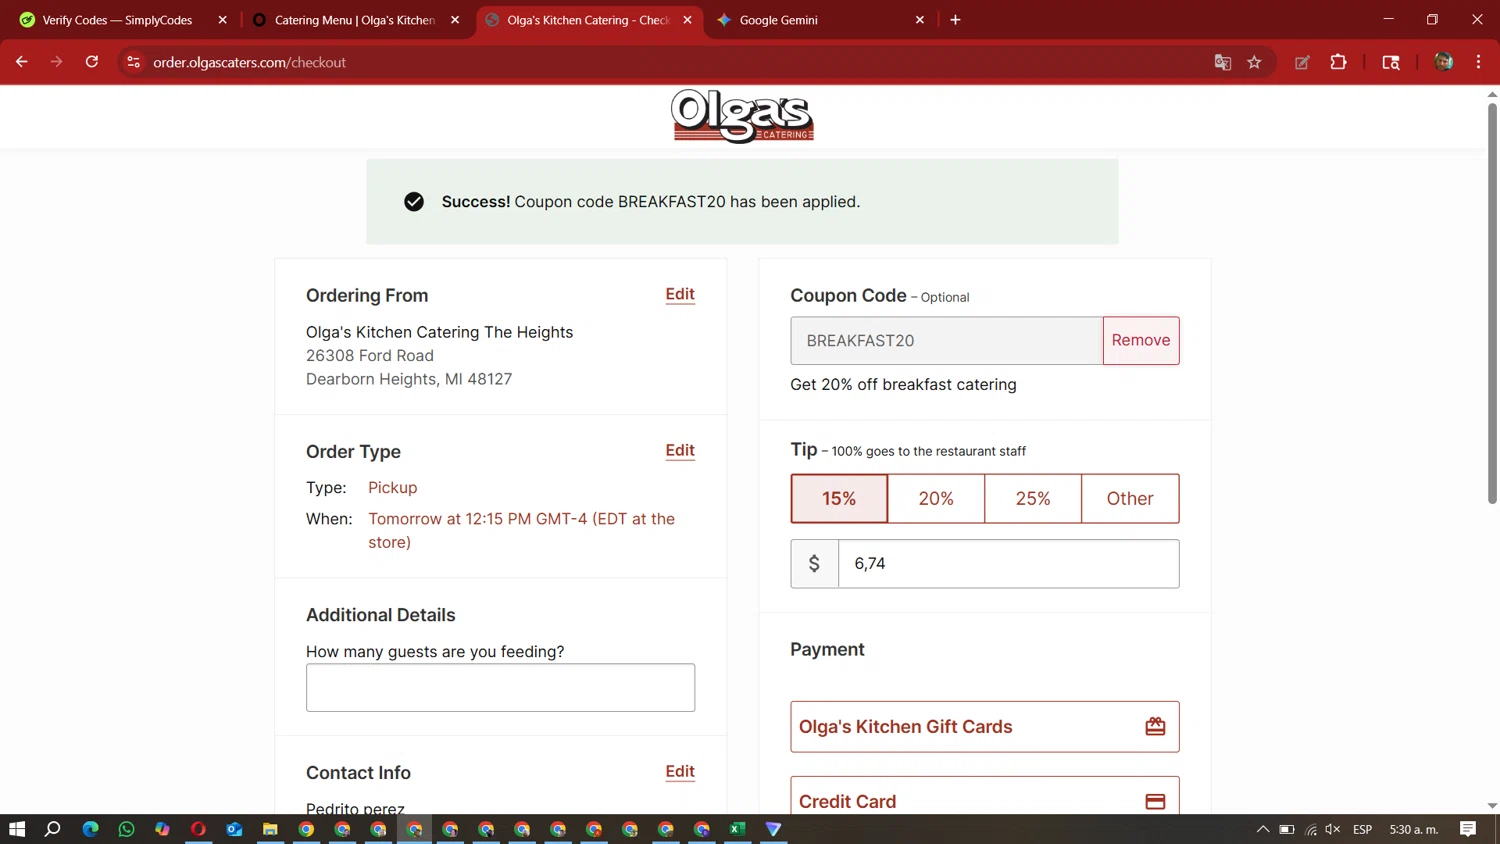Viewport: 1500px width, 844px height.
Task: Click the Olga's Catering logo
Action: 742,116
